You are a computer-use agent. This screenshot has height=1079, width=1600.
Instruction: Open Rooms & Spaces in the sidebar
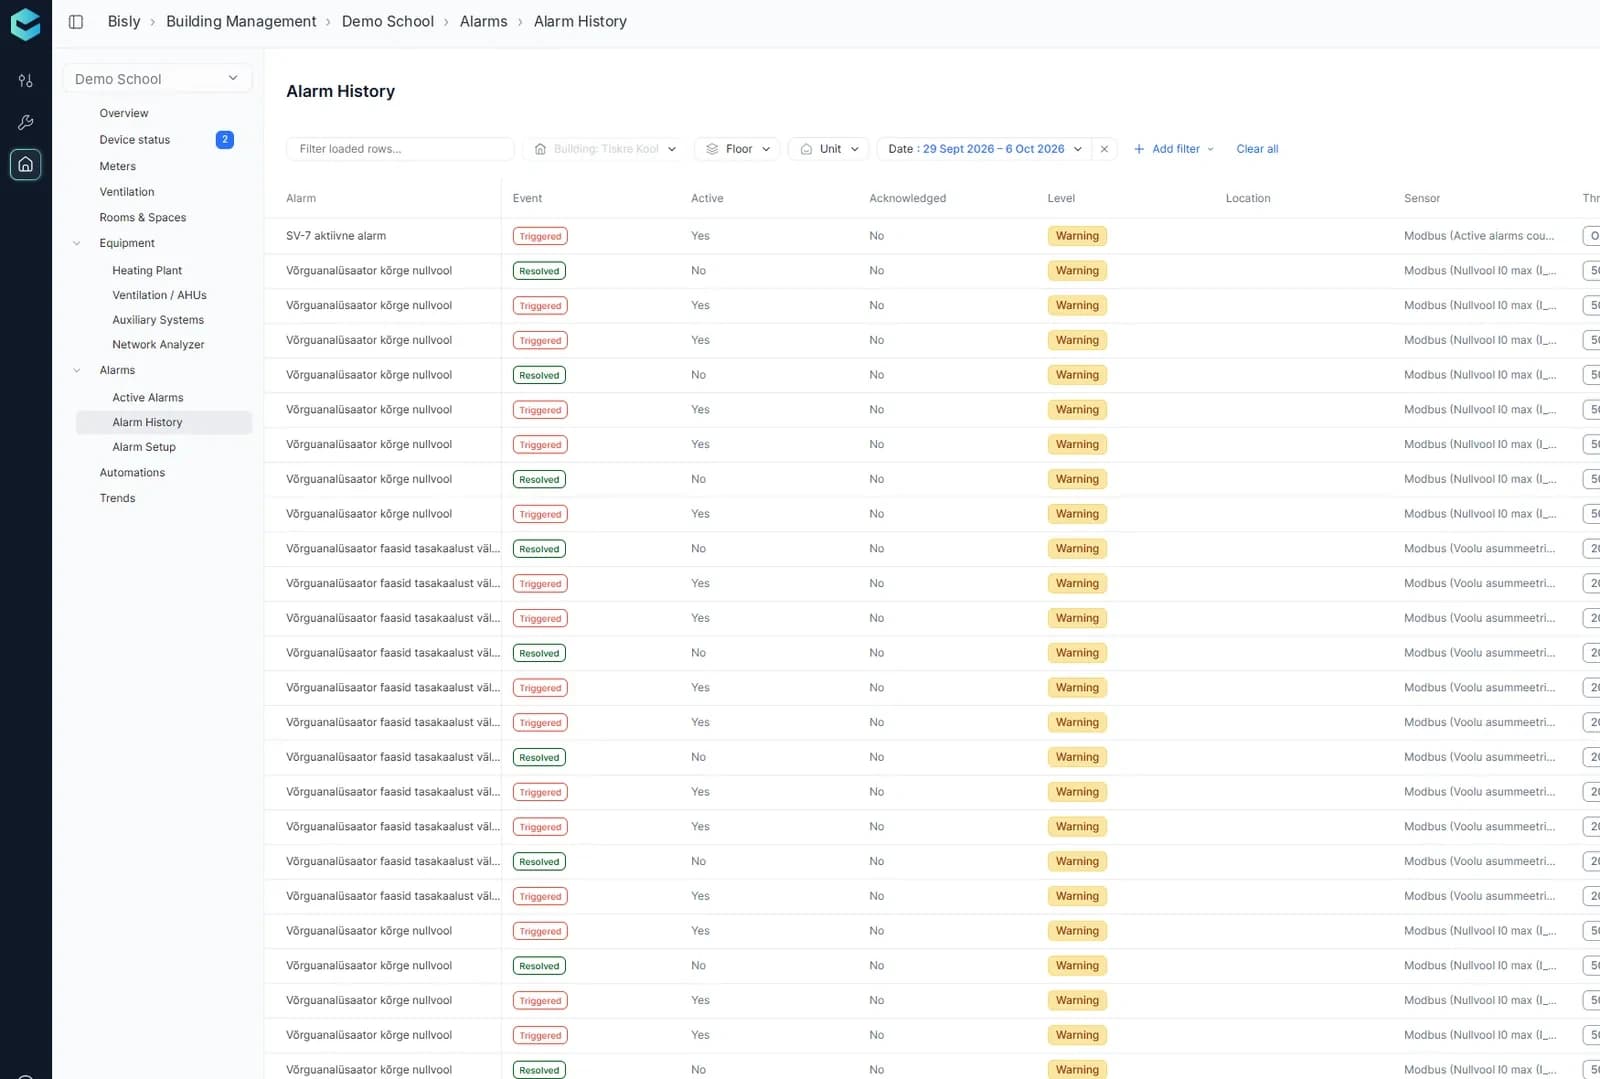click(x=143, y=218)
